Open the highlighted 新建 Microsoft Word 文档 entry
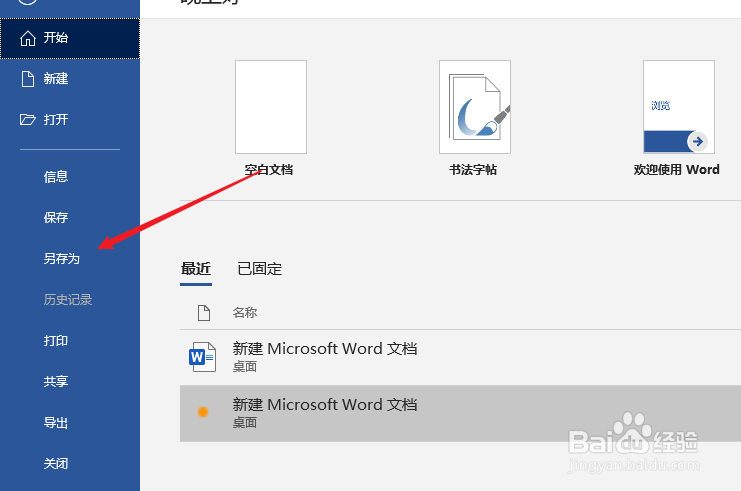Image resolution: width=741 pixels, height=491 pixels. click(x=460, y=413)
